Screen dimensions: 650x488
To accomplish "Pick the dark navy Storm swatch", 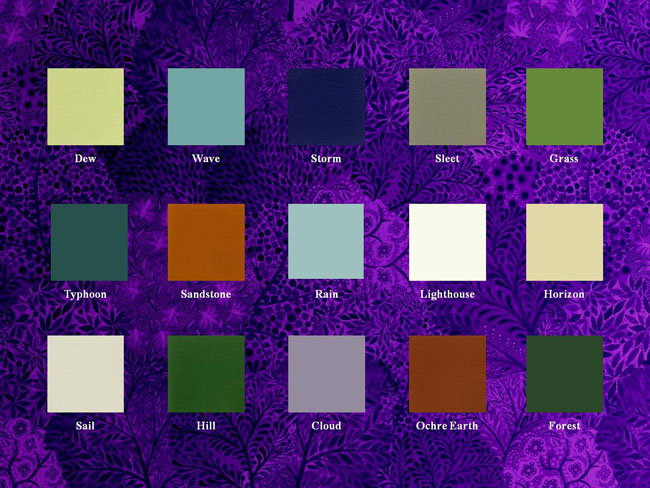I will 326,107.
